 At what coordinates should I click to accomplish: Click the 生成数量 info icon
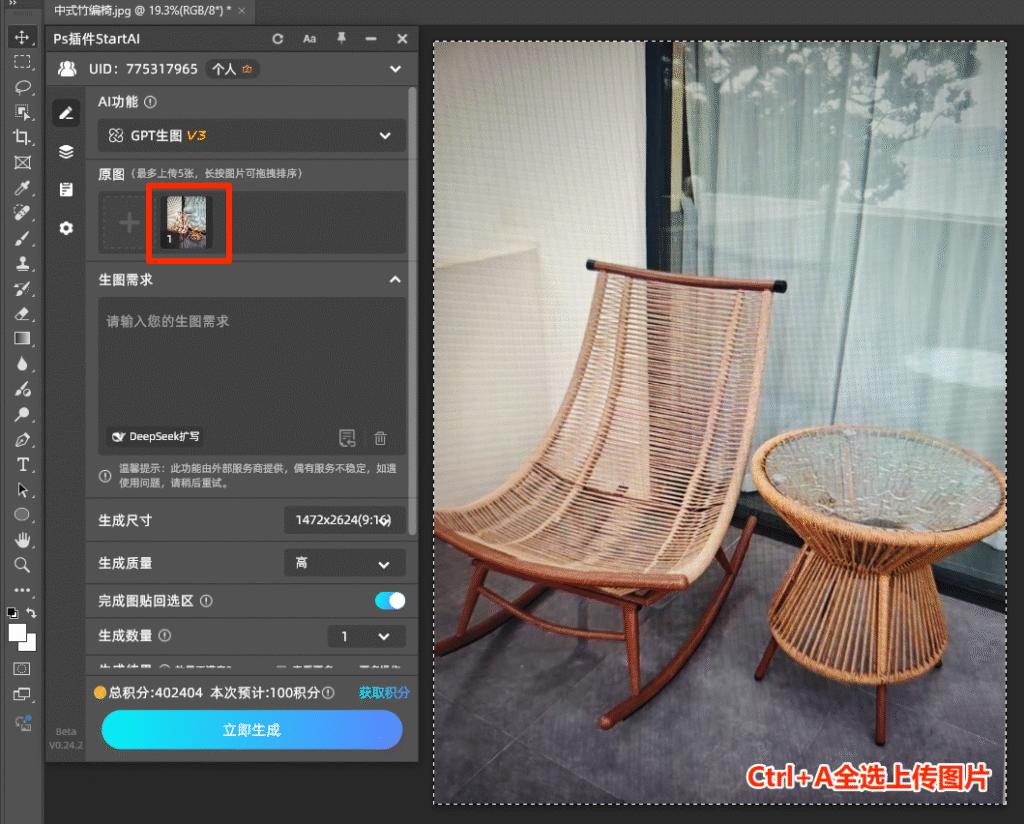pyautogui.click(x=165, y=635)
